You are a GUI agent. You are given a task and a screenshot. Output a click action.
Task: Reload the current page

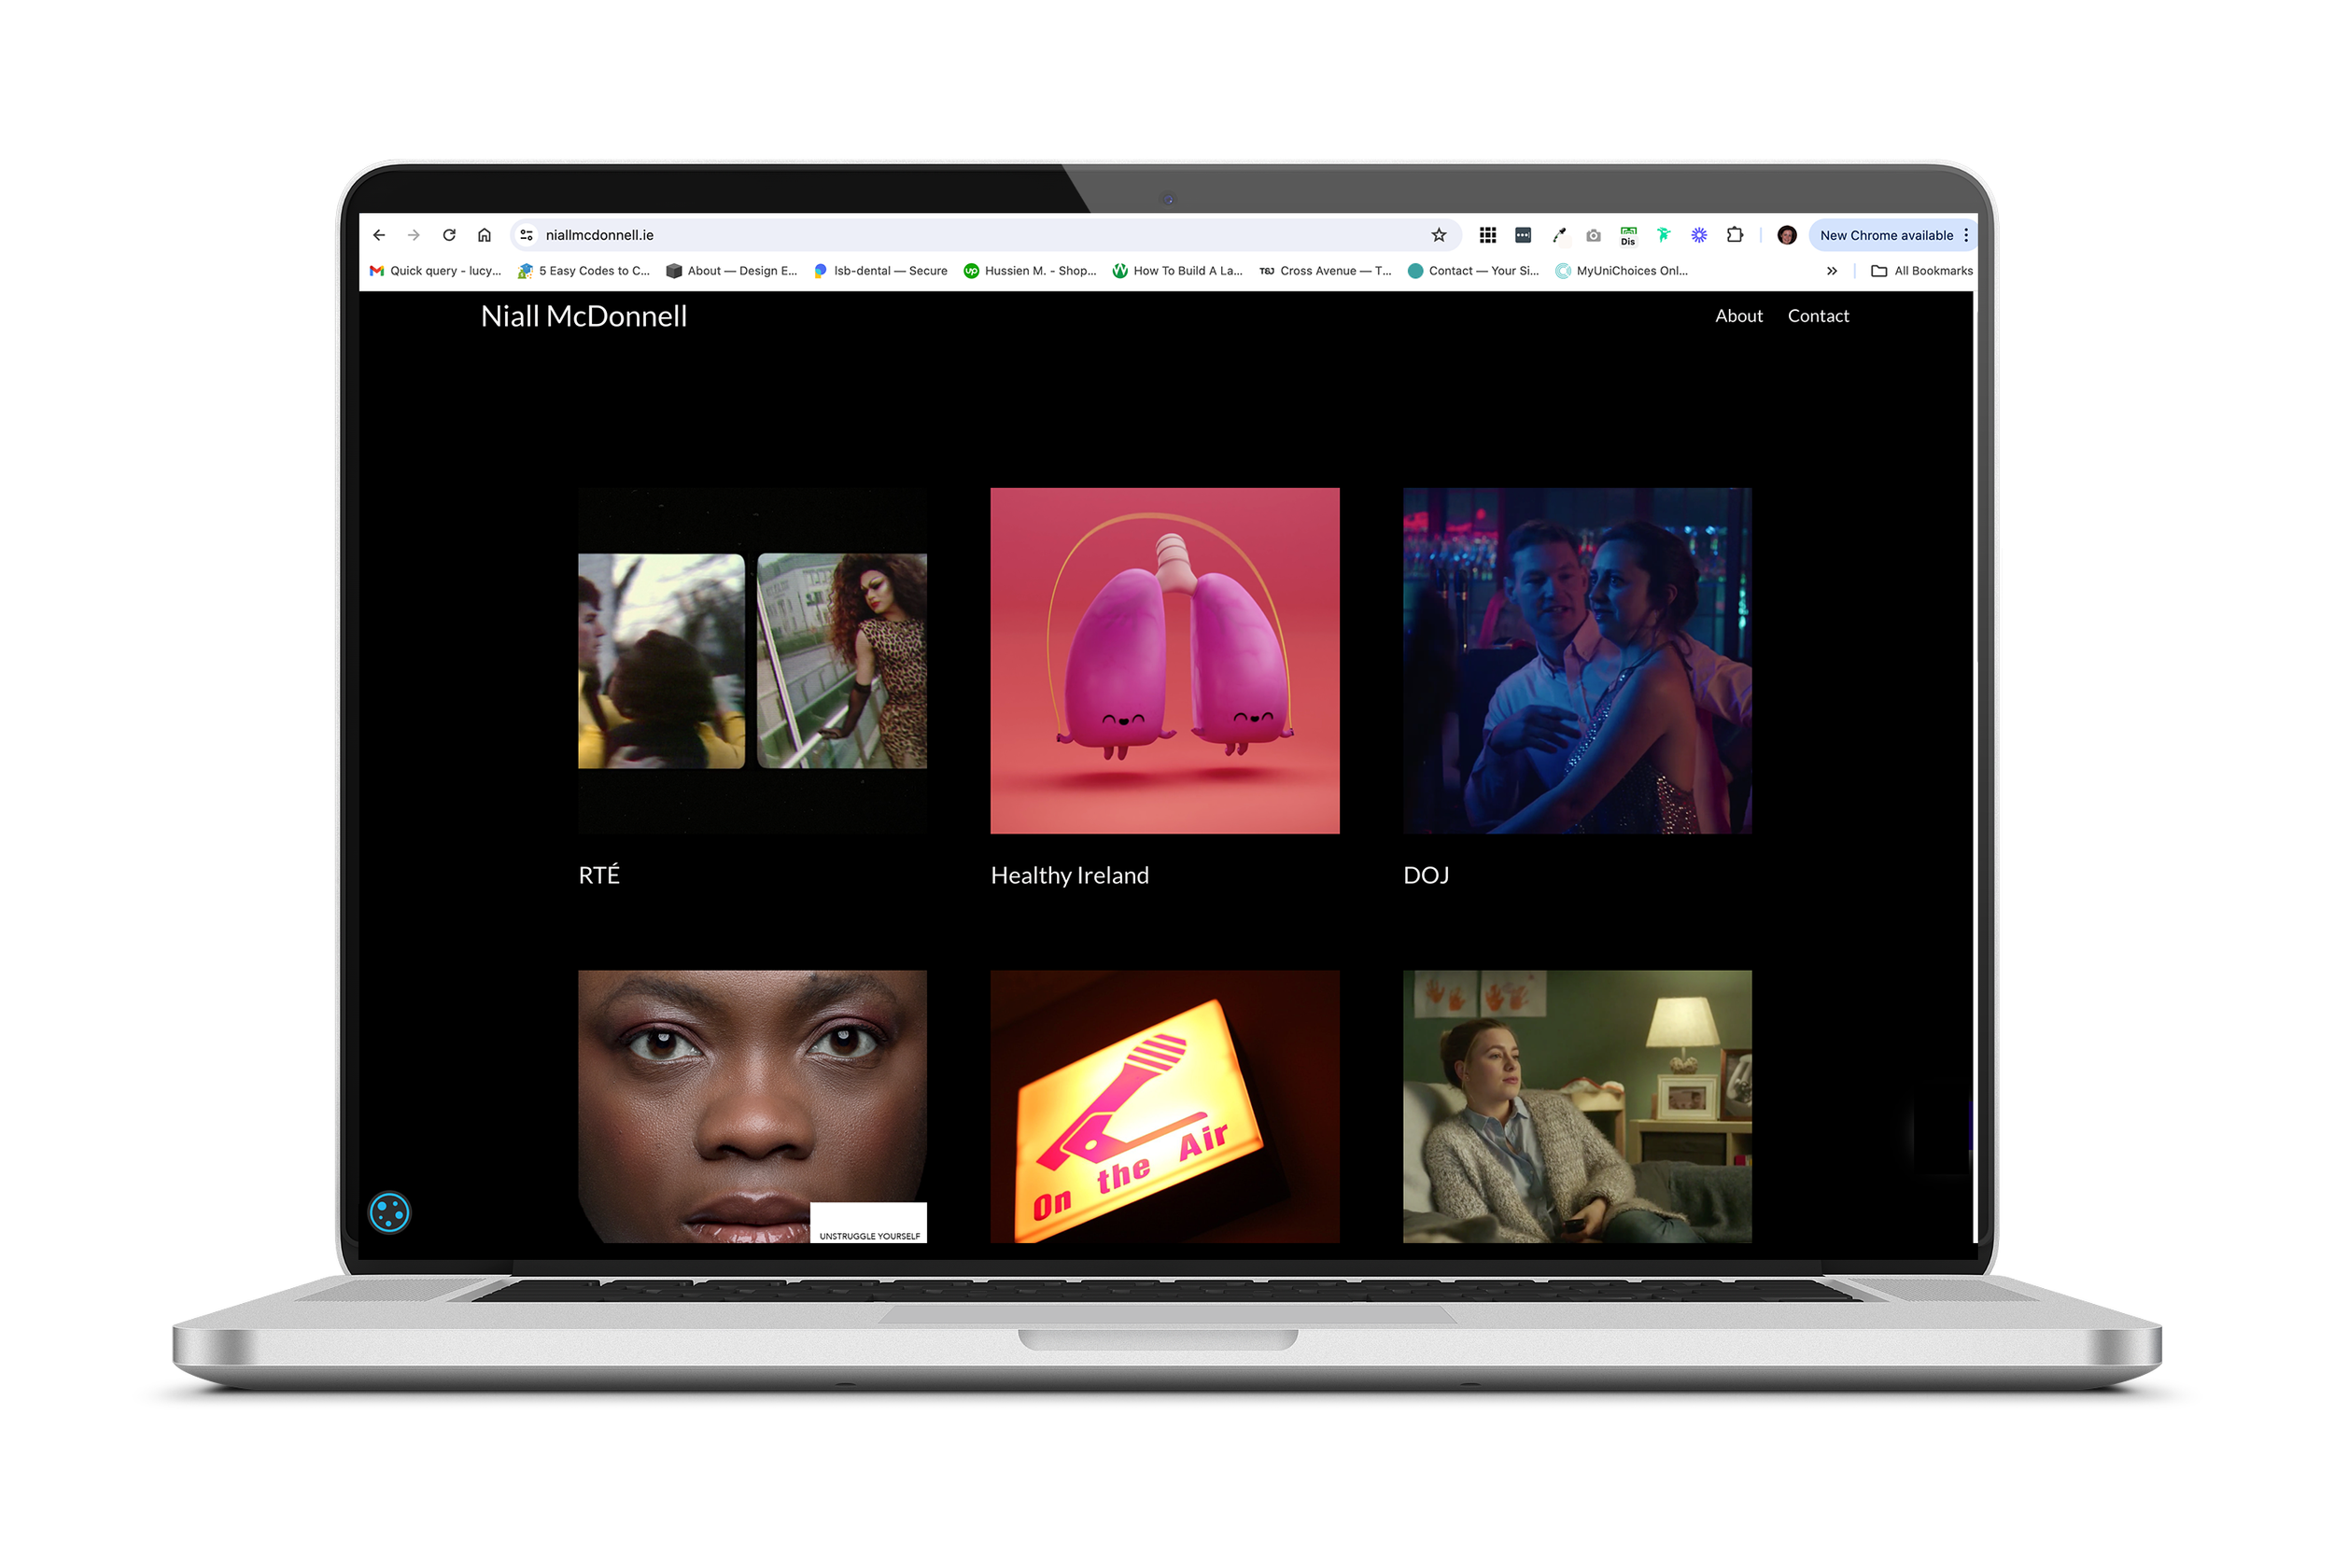point(449,235)
